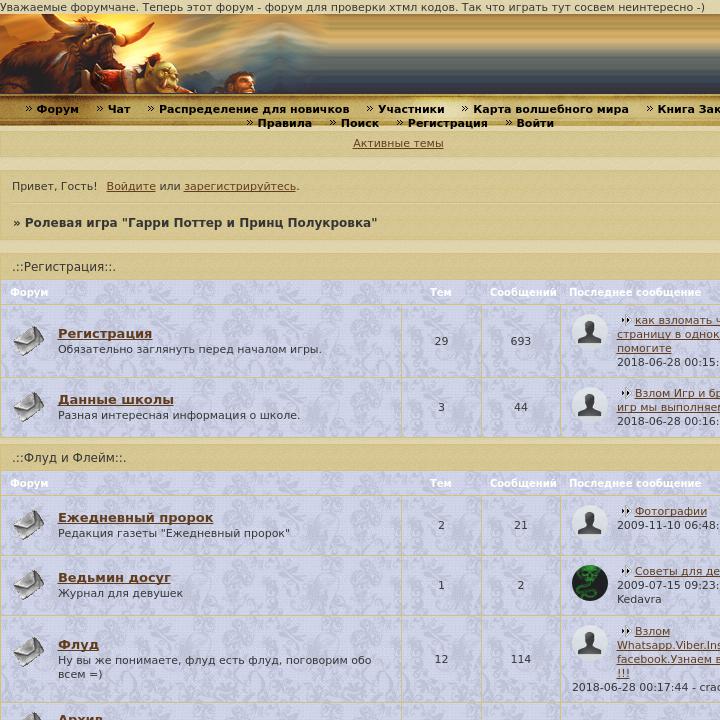The width and height of the screenshot is (720, 720).
Task: Click arrow icon before 'как взломать' link
Action: pos(625,320)
